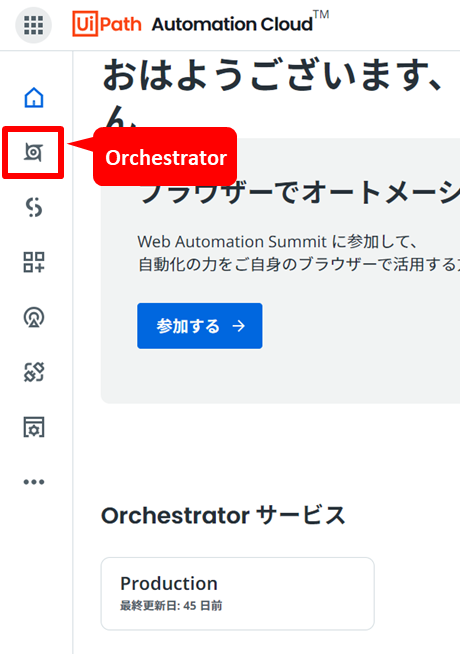The width and height of the screenshot is (460, 654).
Task: Open the window-with-gear sidebar icon
Action: coord(34,427)
